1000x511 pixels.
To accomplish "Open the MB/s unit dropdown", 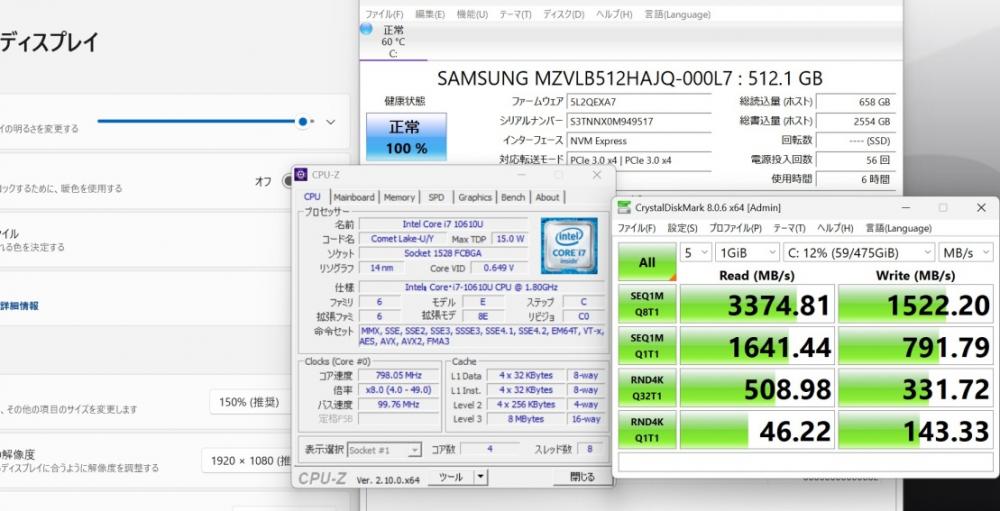I will pyautogui.click(x=966, y=253).
